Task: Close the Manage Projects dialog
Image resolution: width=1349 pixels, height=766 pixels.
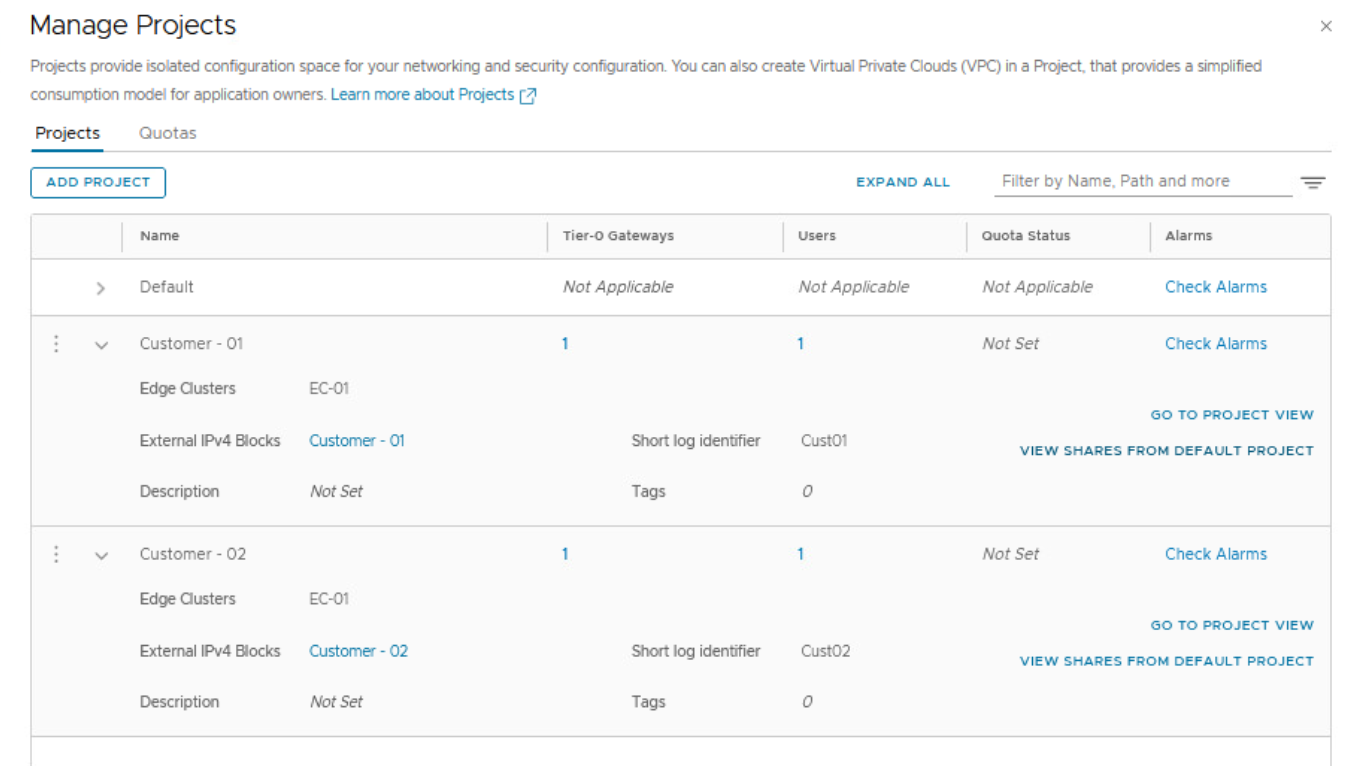Action: point(1326,27)
